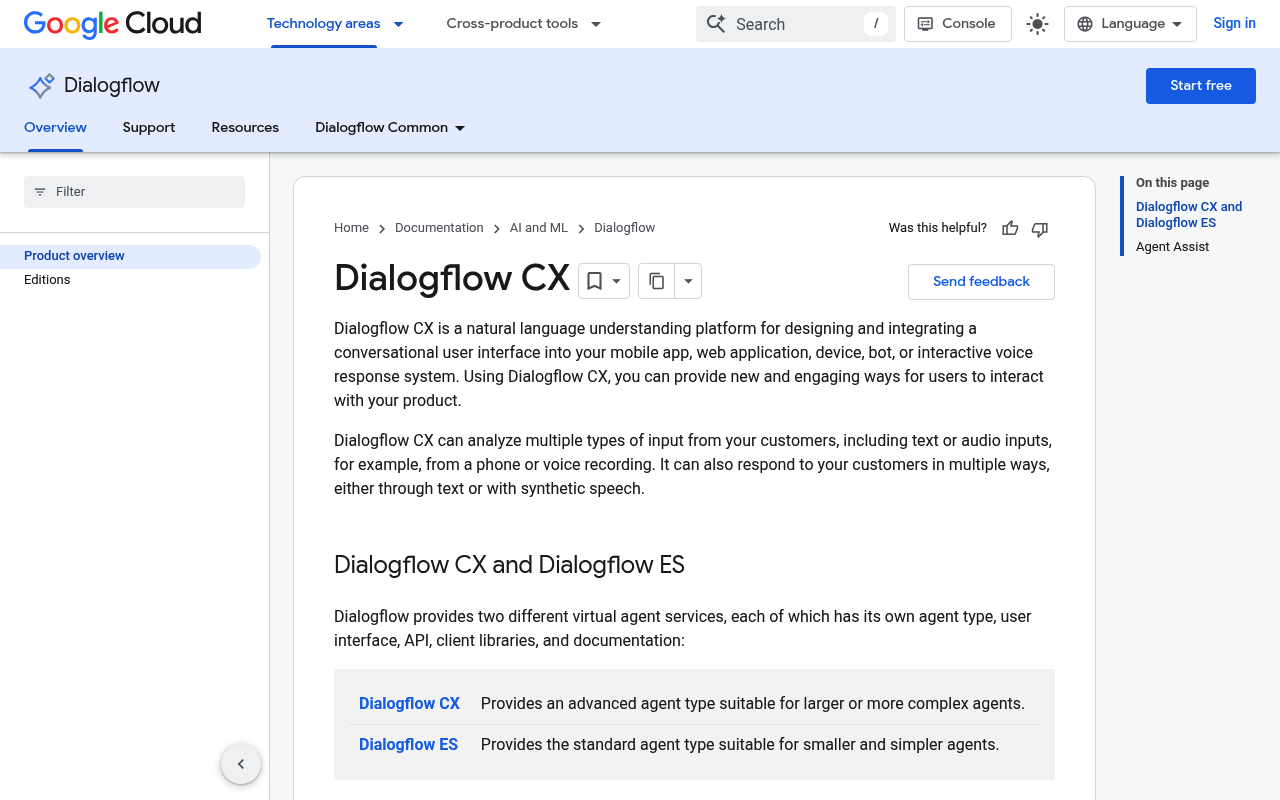The height and width of the screenshot is (800, 1280).
Task: Open the Dialogflow CX link in the table
Action: 409,704
